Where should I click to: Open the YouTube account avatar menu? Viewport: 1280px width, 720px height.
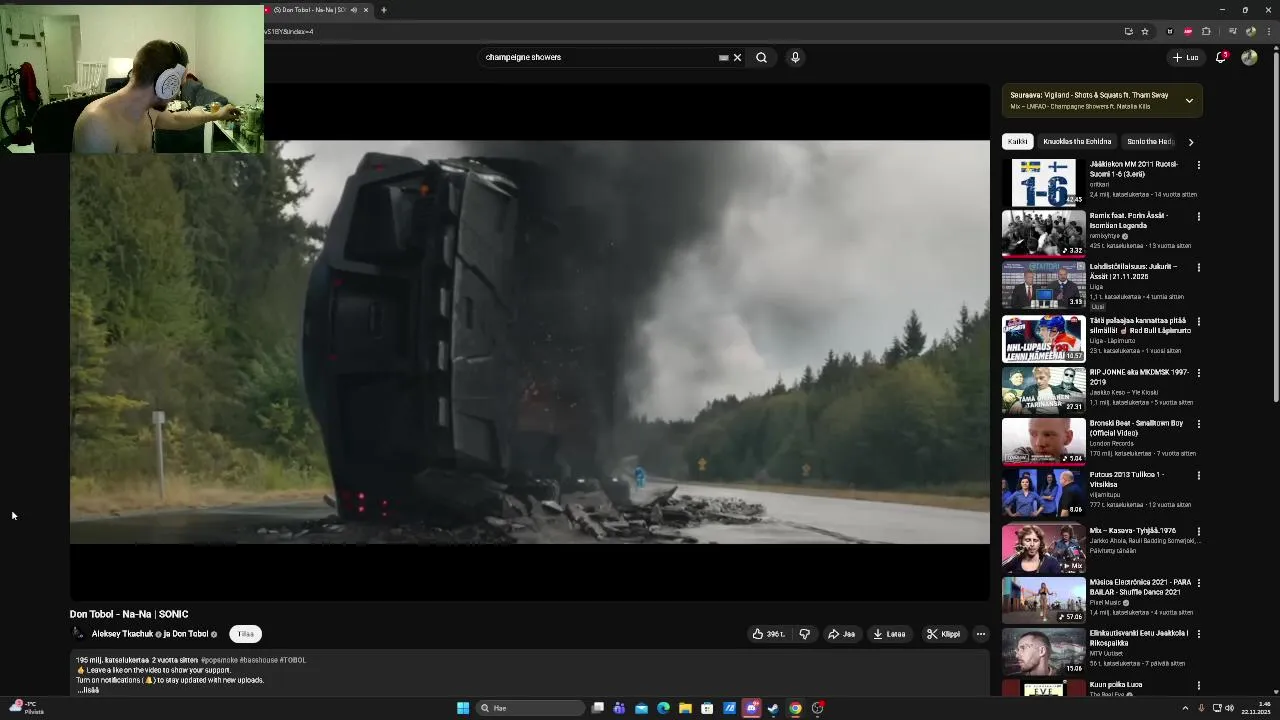(1249, 57)
